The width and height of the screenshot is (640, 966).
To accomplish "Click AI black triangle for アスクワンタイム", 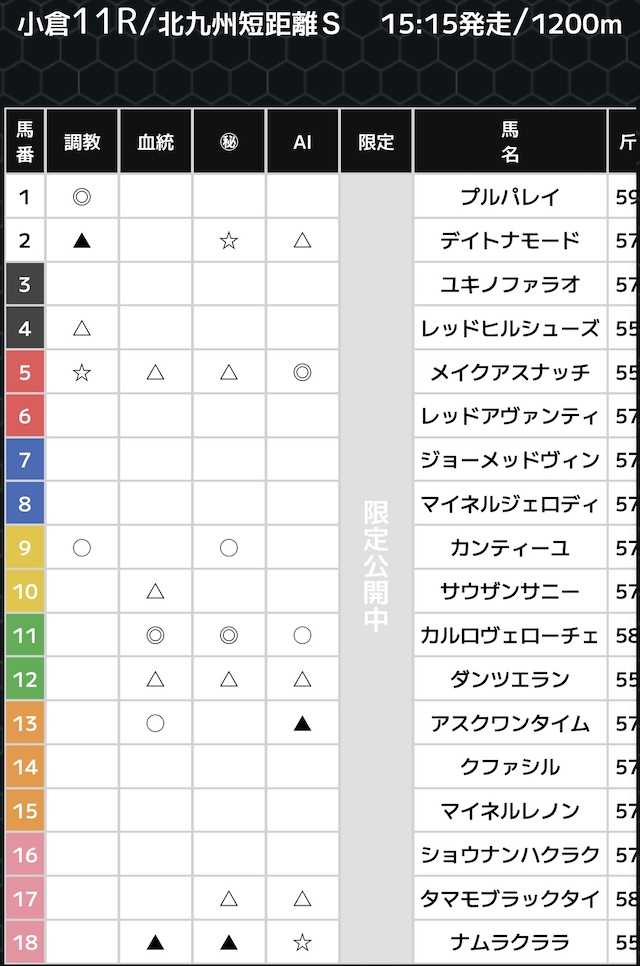I will coord(303,723).
